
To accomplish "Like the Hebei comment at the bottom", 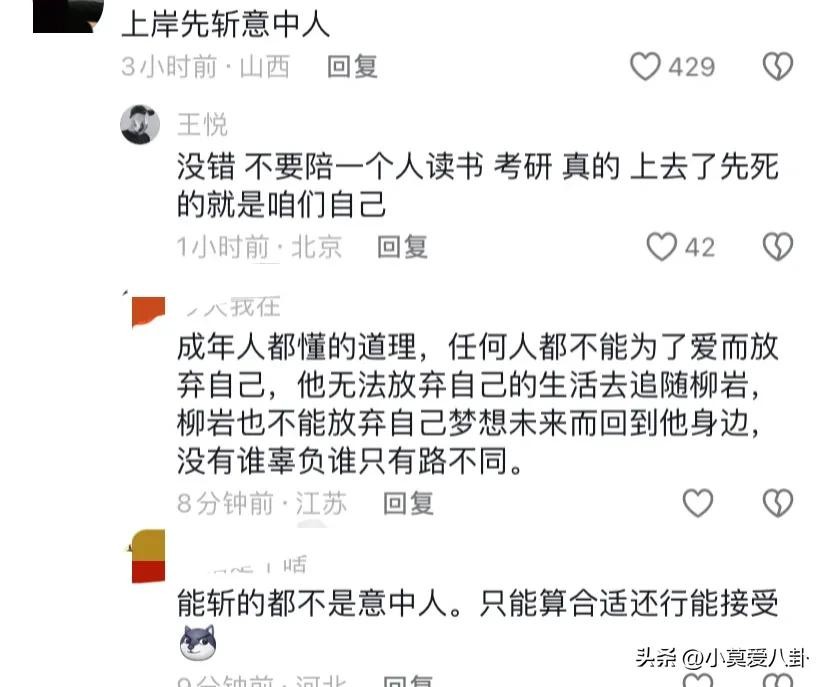I will (698, 680).
